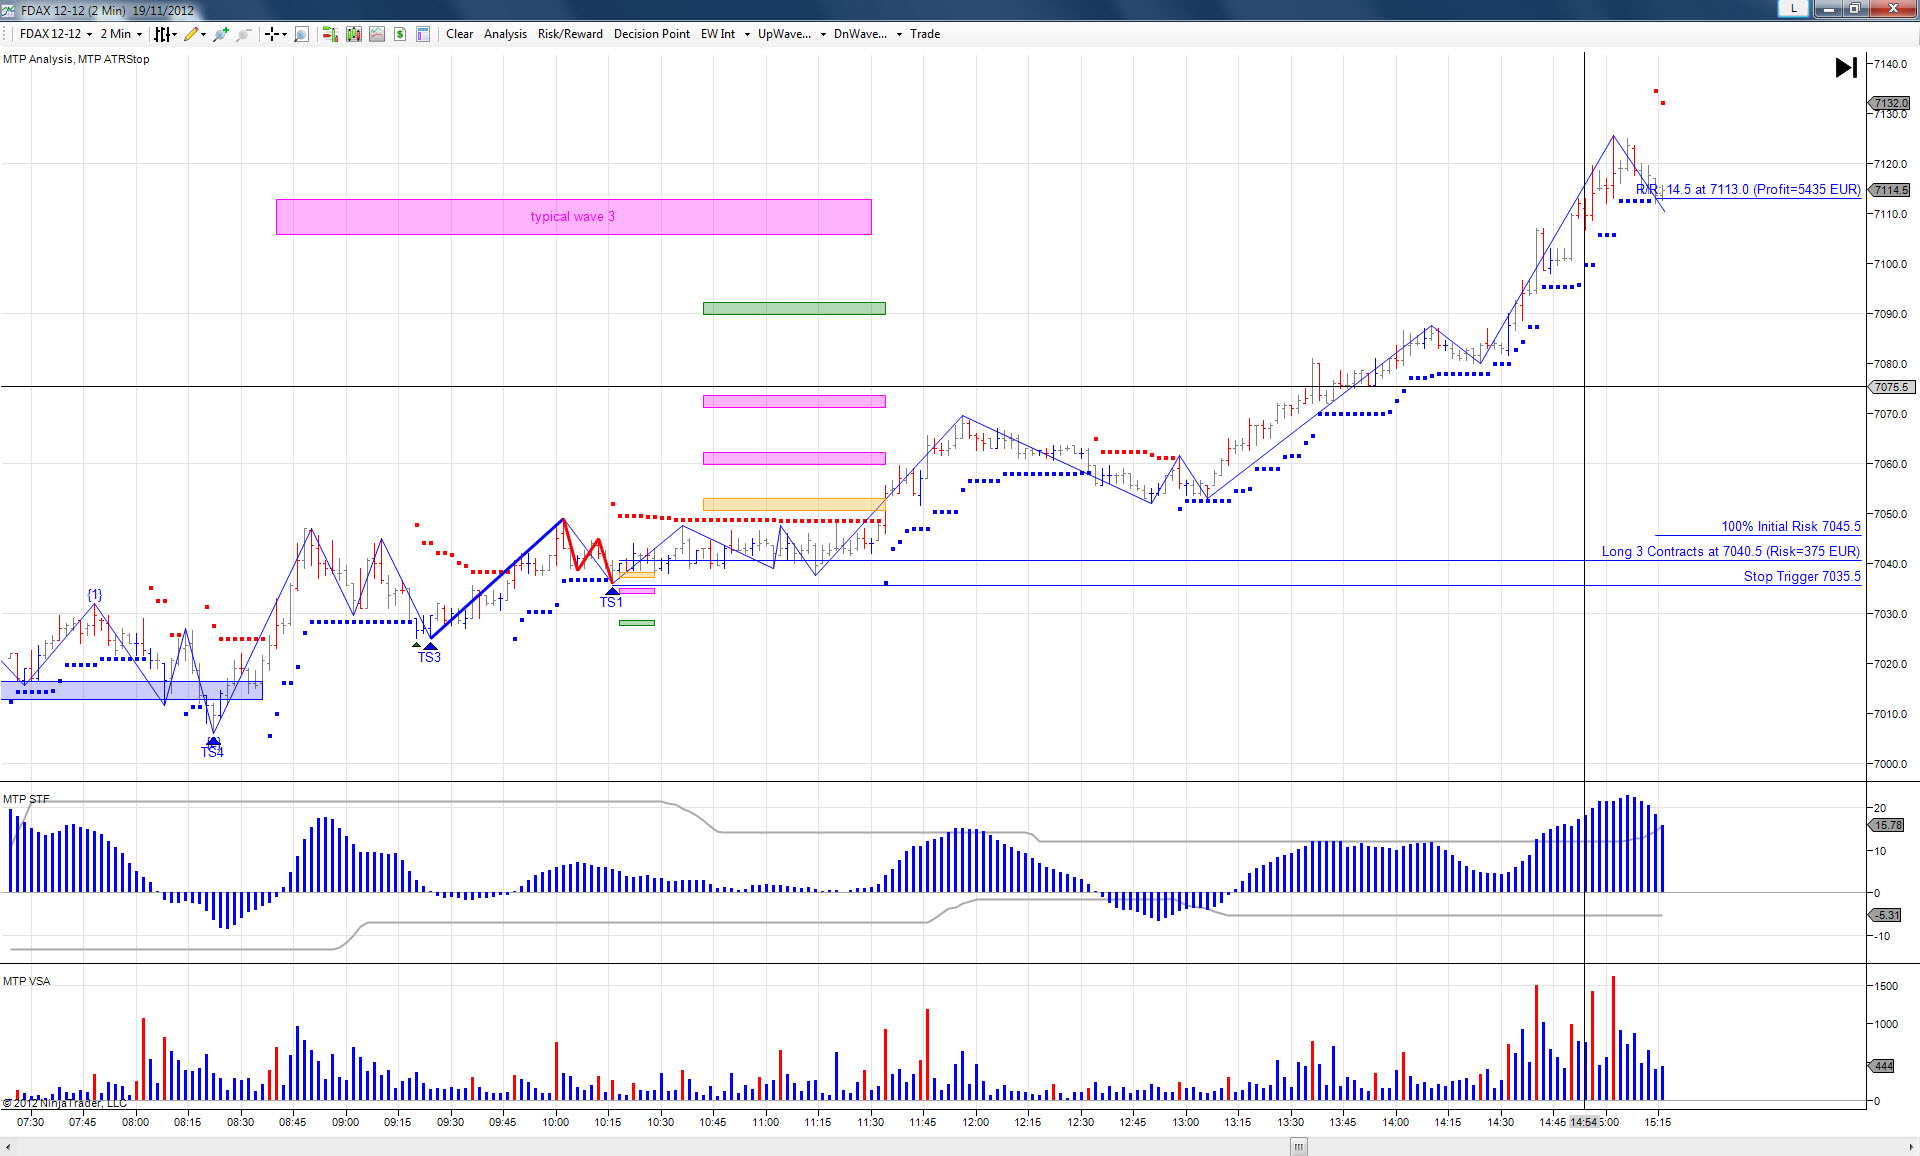
Task: Click the horizontal scrollbar thumb
Action: [1299, 1147]
